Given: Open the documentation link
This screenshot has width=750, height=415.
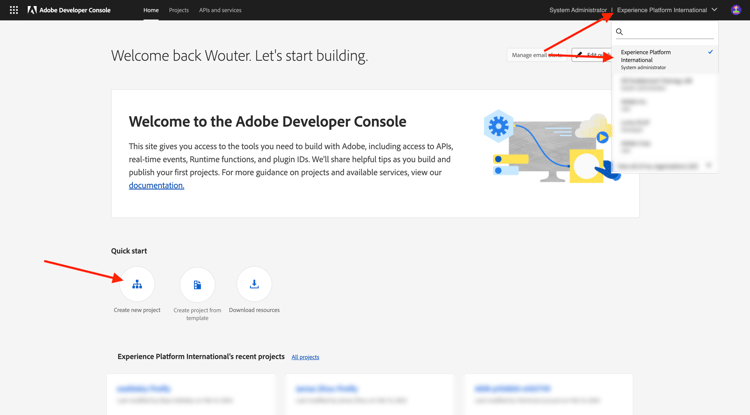Looking at the screenshot, I should 156,186.
